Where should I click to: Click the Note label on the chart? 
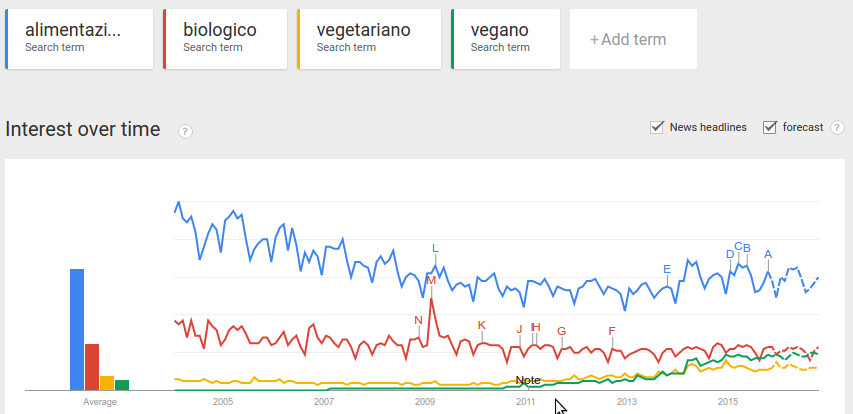click(528, 380)
